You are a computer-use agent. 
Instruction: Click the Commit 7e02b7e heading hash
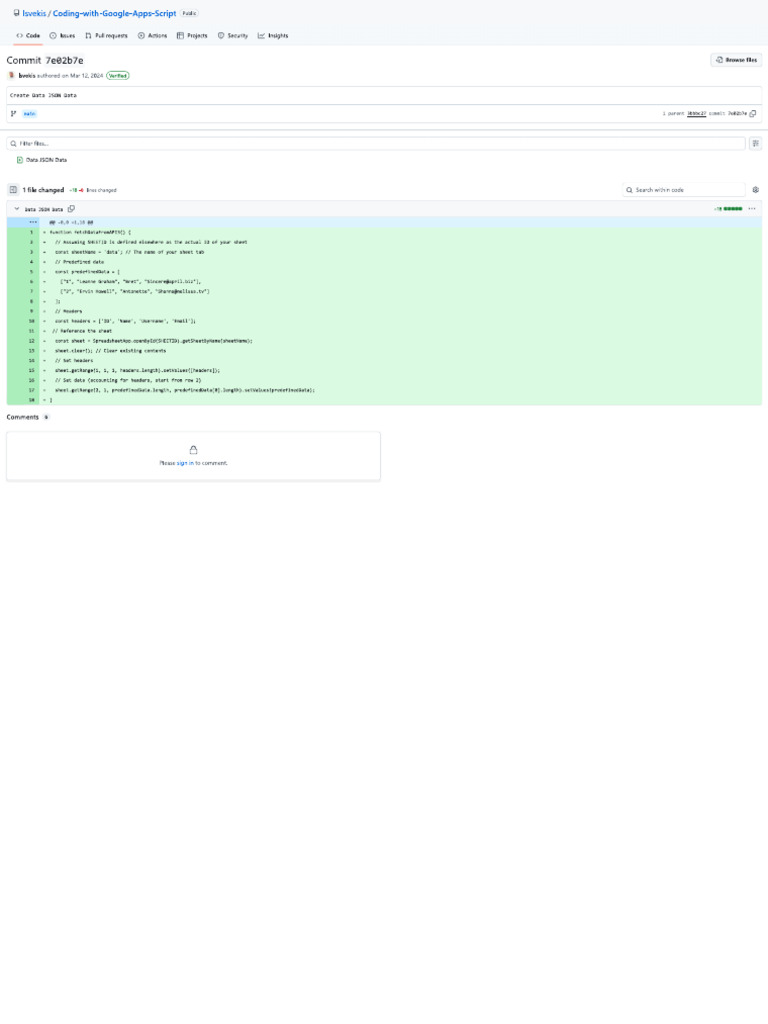coord(64,60)
